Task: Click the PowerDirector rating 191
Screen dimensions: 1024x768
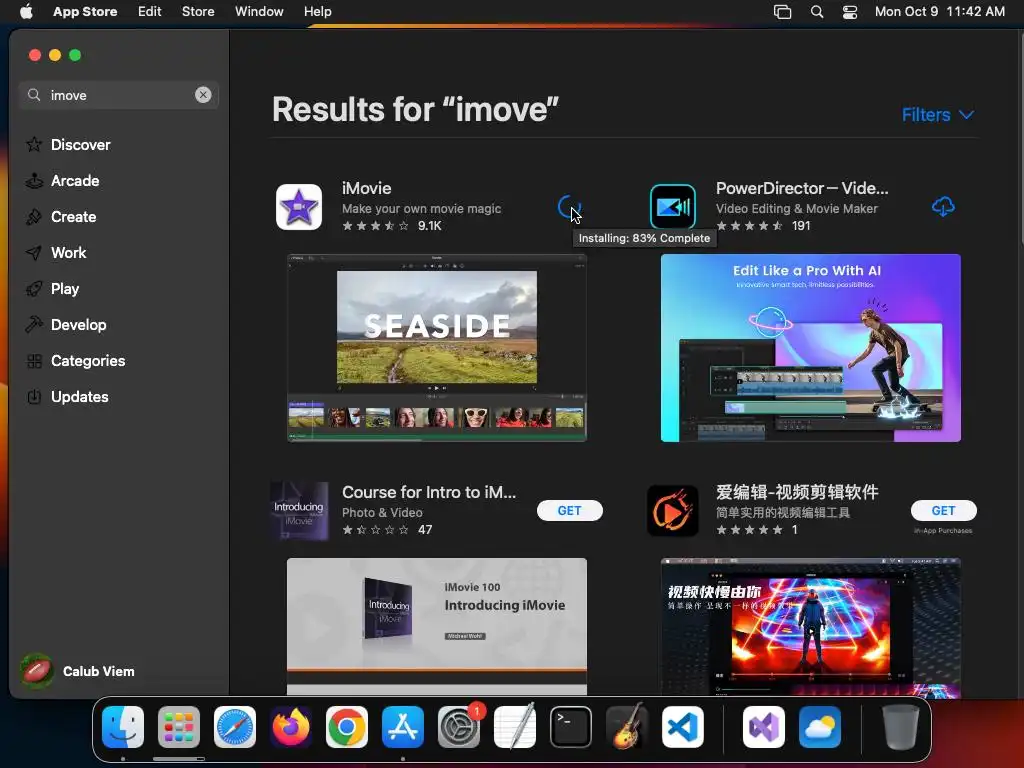Action: [763, 226]
